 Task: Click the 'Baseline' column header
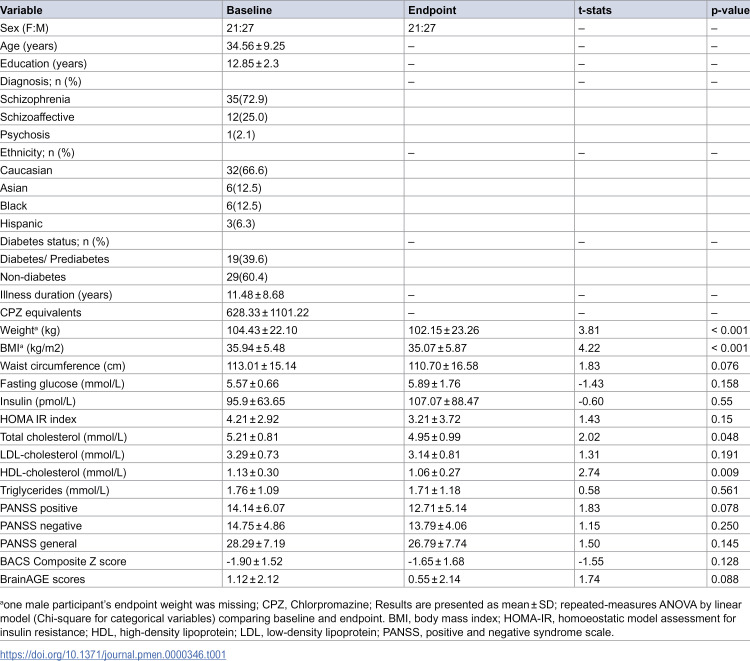tap(249, 10)
